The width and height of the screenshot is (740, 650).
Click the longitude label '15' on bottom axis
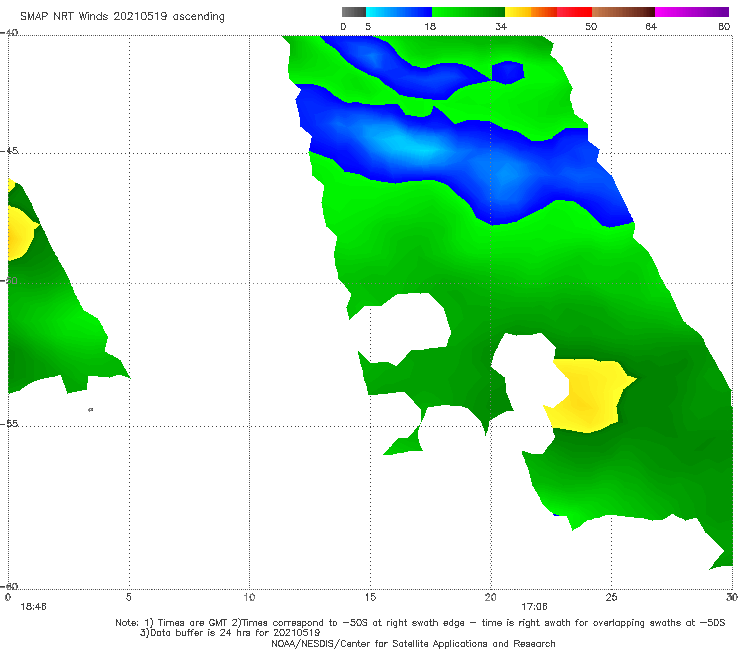[x=370, y=598]
